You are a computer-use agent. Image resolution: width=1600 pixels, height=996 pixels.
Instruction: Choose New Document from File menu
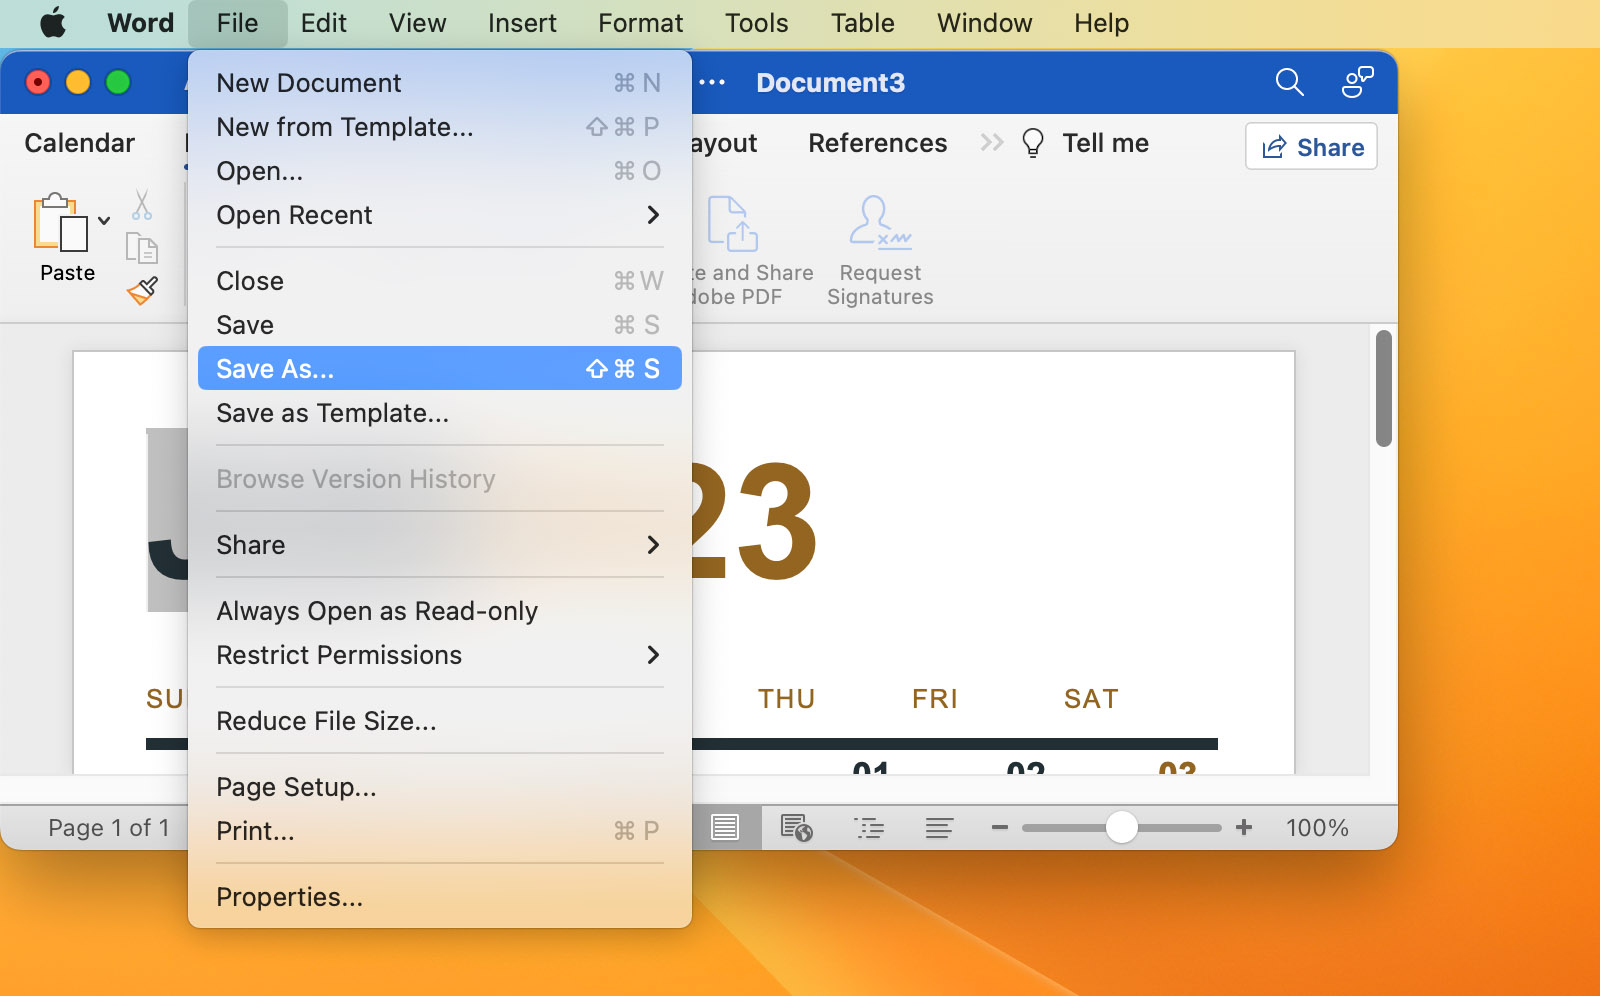click(440, 83)
